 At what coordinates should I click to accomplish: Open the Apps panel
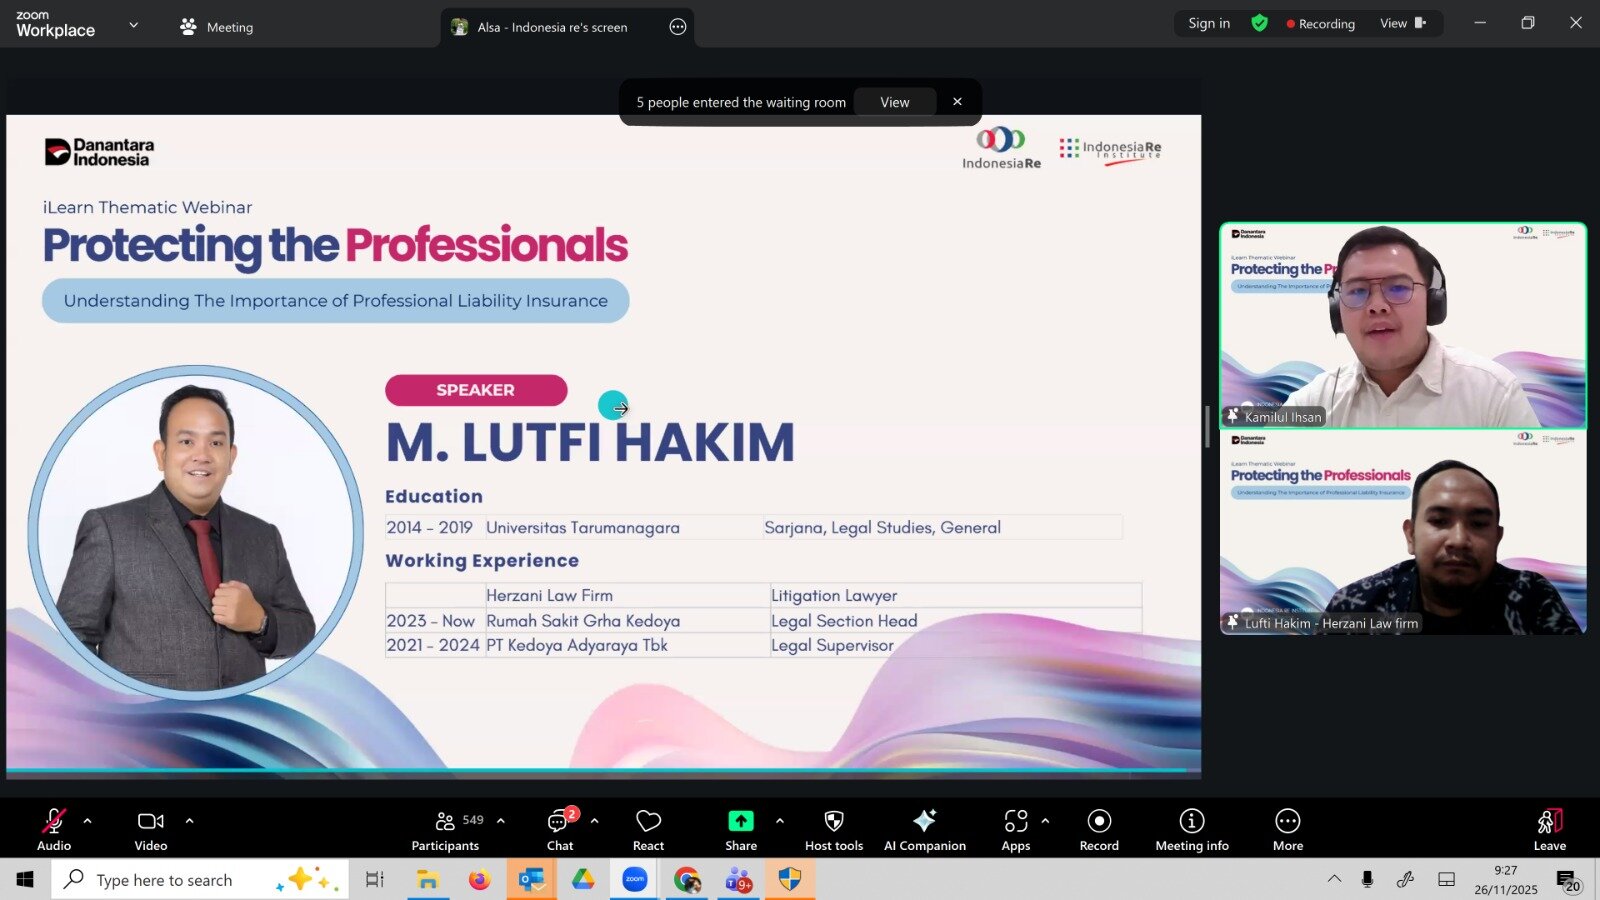[x=1015, y=829]
